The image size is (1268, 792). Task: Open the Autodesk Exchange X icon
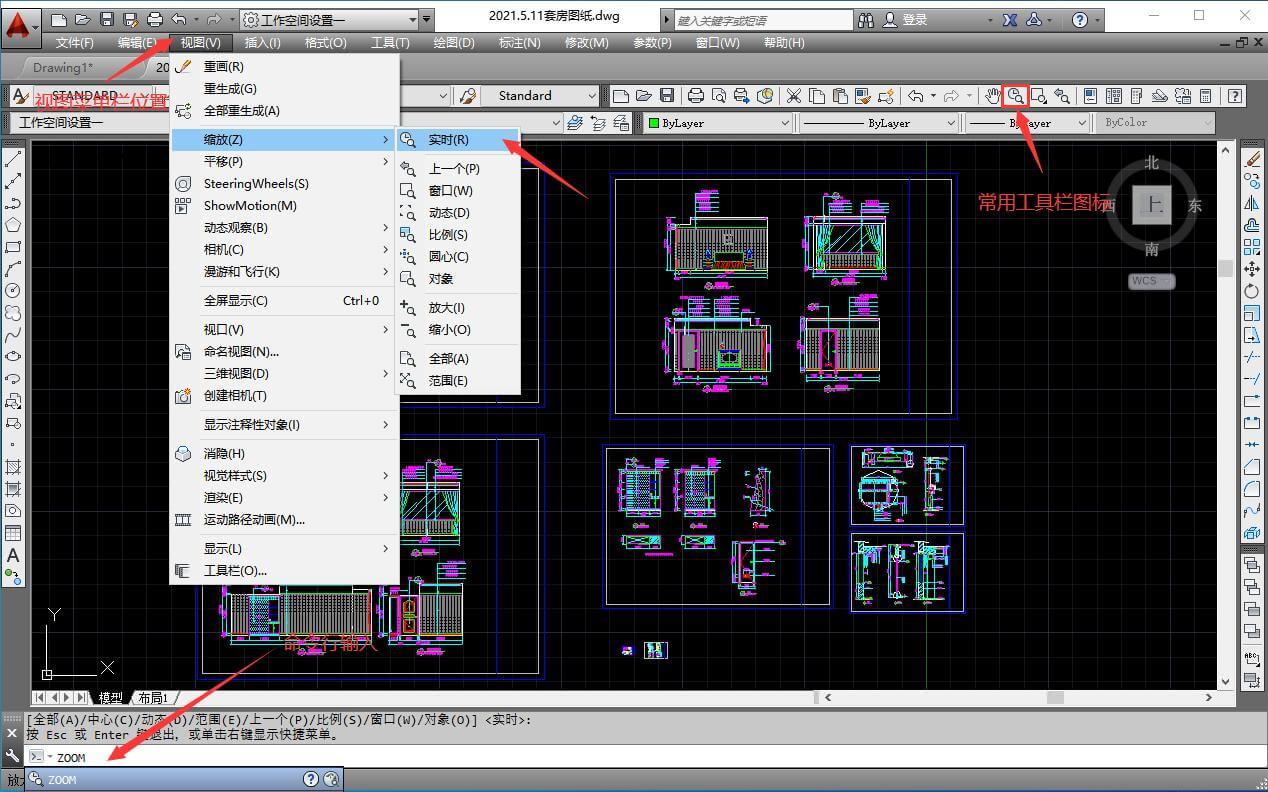(x=1010, y=19)
